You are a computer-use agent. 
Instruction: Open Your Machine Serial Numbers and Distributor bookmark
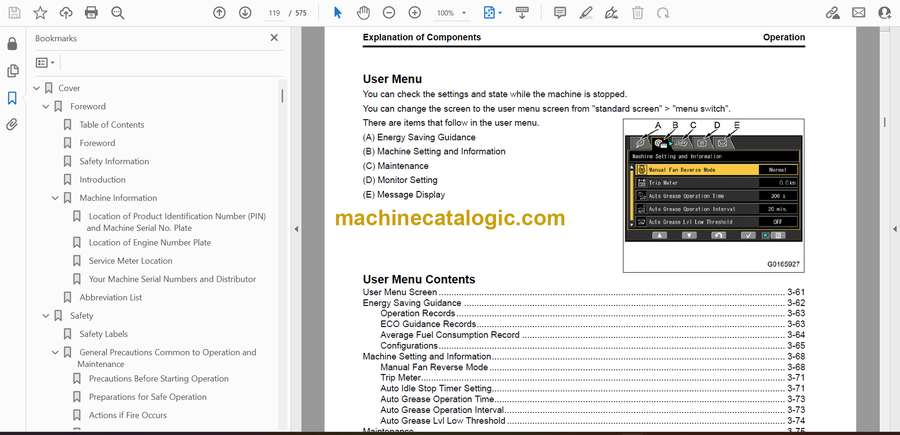[x=172, y=279]
